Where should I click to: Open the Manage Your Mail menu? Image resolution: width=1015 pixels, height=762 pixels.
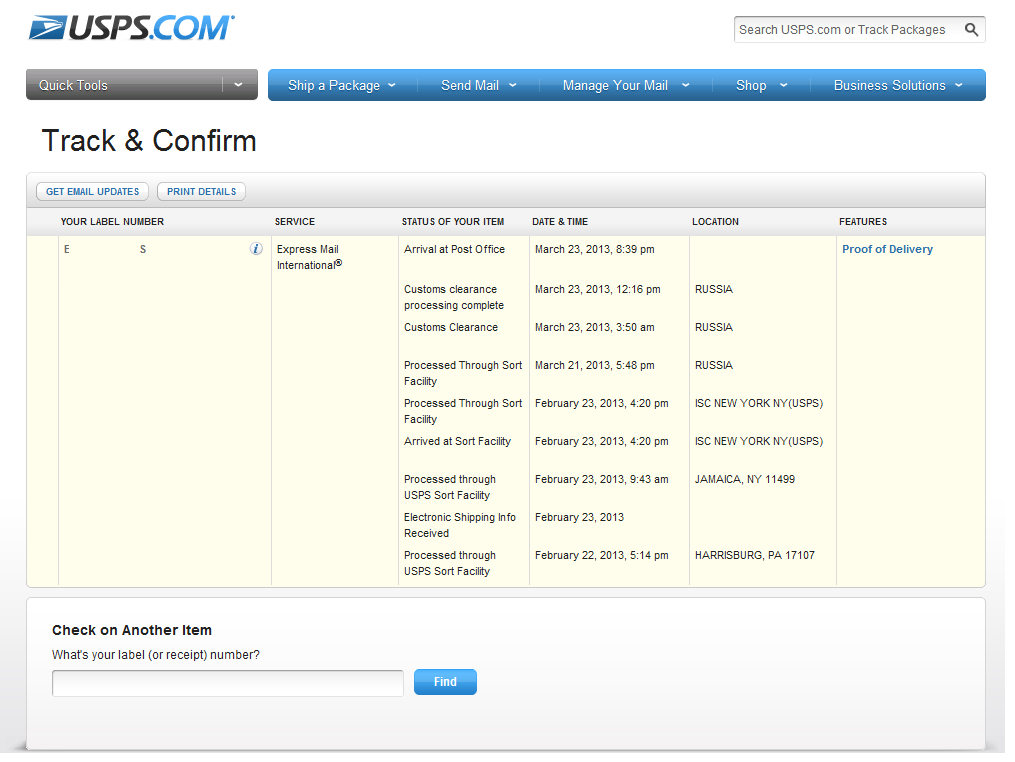[626, 85]
